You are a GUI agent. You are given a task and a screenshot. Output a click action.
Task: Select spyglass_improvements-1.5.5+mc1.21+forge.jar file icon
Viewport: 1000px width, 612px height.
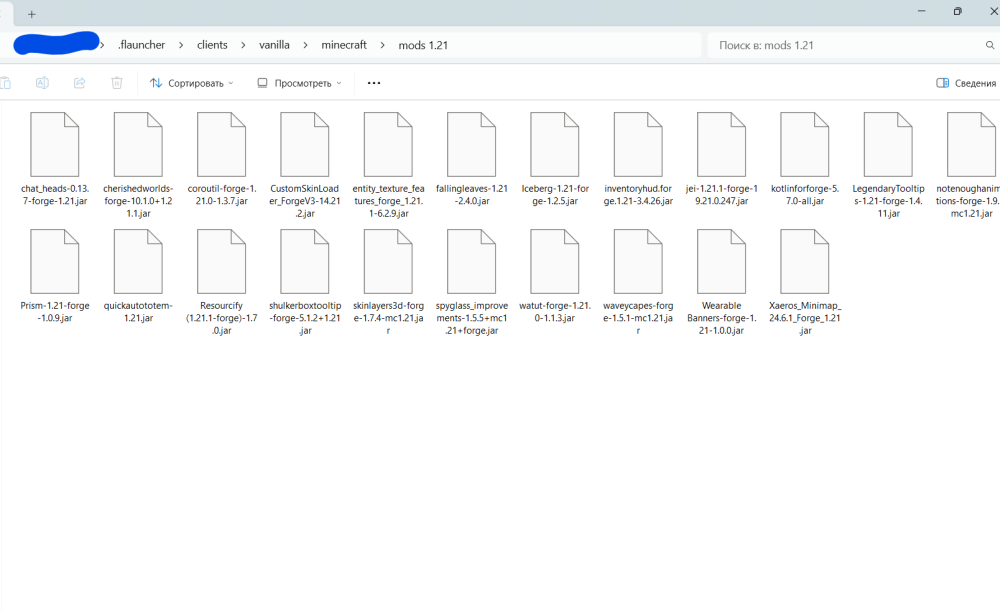coord(471,262)
